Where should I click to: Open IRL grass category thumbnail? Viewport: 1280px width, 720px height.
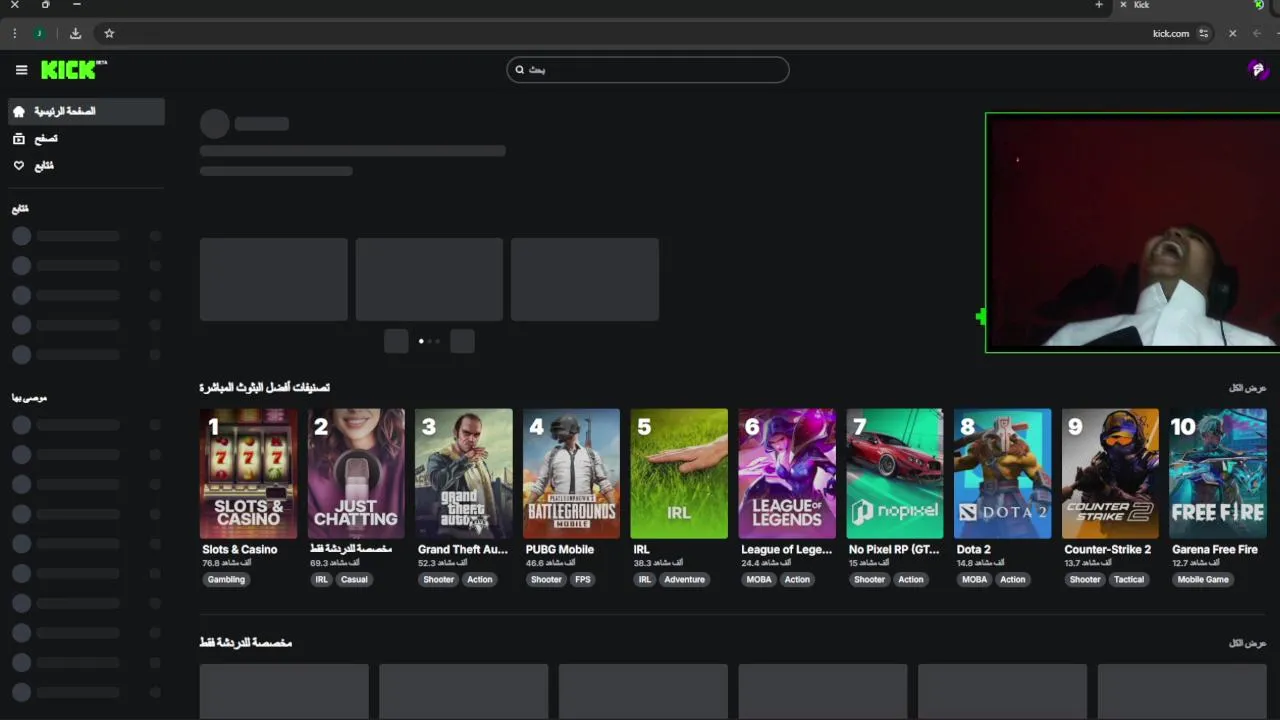[x=679, y=474]
